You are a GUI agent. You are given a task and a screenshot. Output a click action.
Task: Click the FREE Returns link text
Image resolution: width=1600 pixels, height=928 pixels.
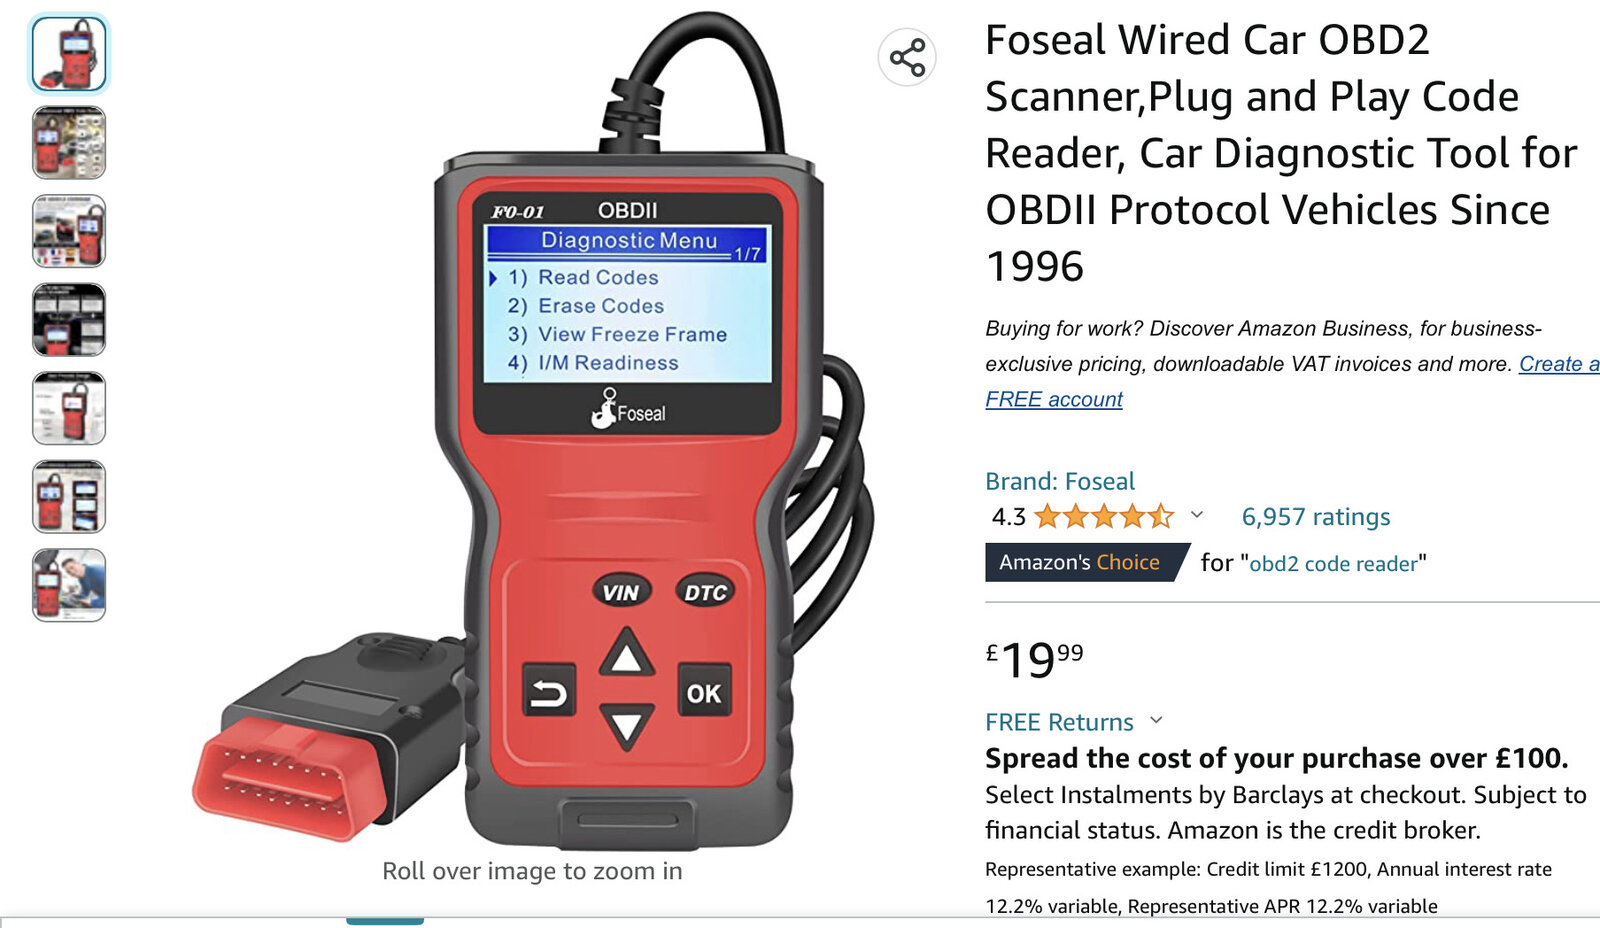coord(1059,722)
